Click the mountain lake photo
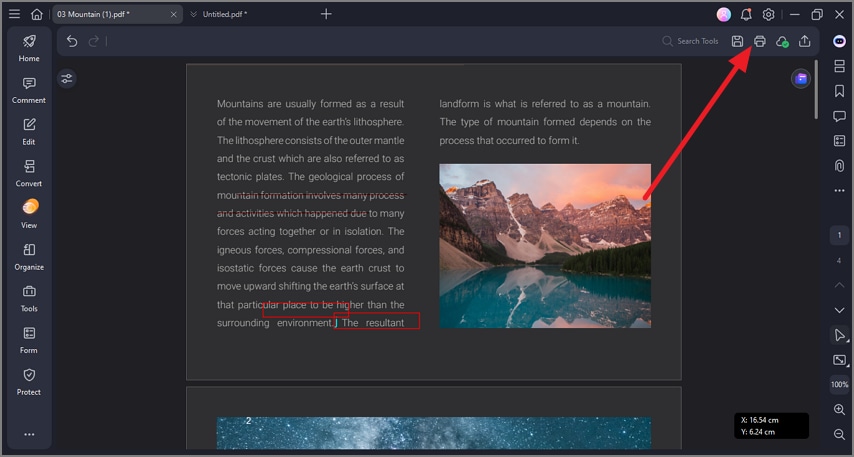 pos(545,246)
